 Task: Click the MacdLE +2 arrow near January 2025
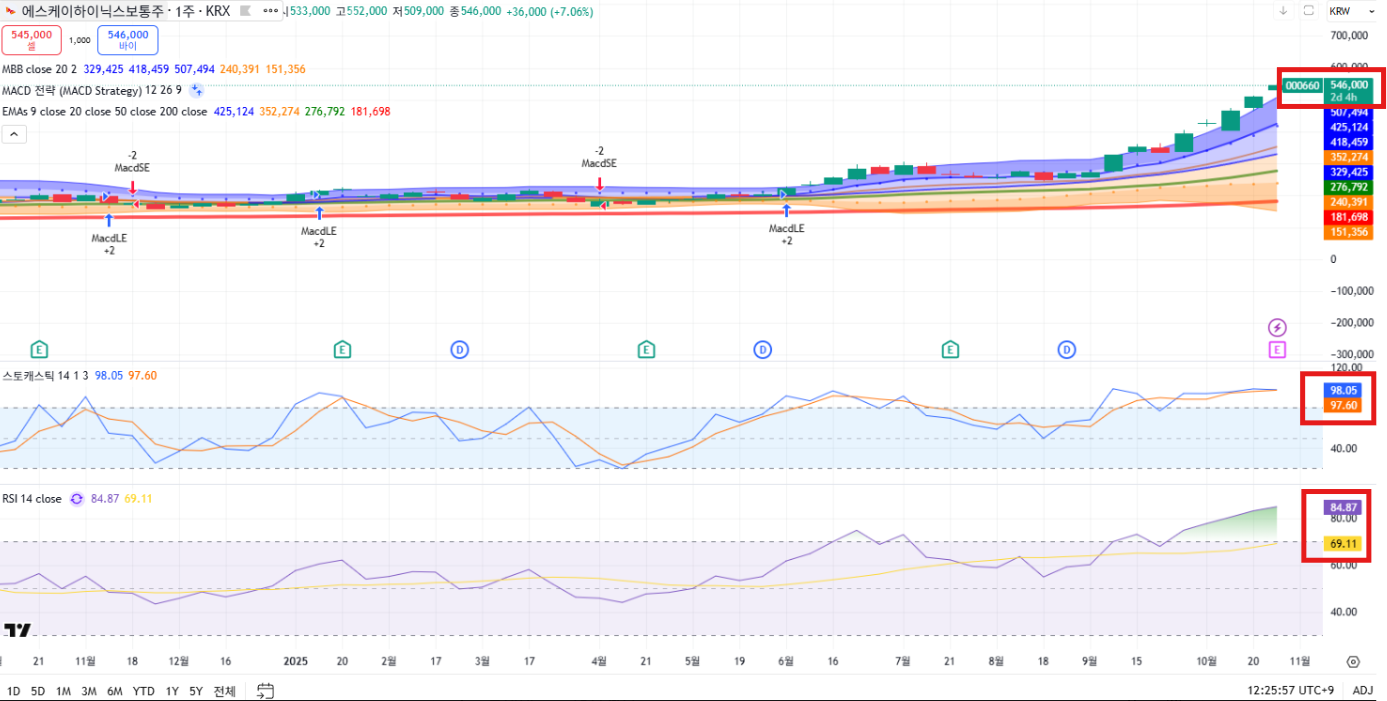click(x=319, y=212)
